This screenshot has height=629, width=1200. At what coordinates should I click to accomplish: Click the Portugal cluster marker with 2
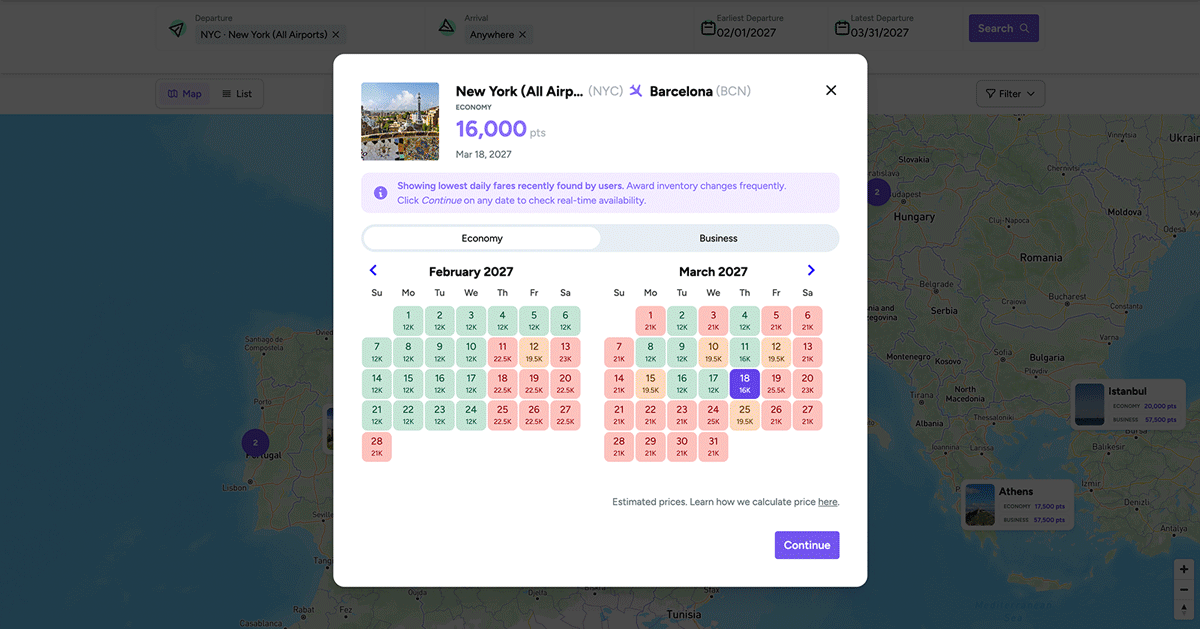pos(255,442)
